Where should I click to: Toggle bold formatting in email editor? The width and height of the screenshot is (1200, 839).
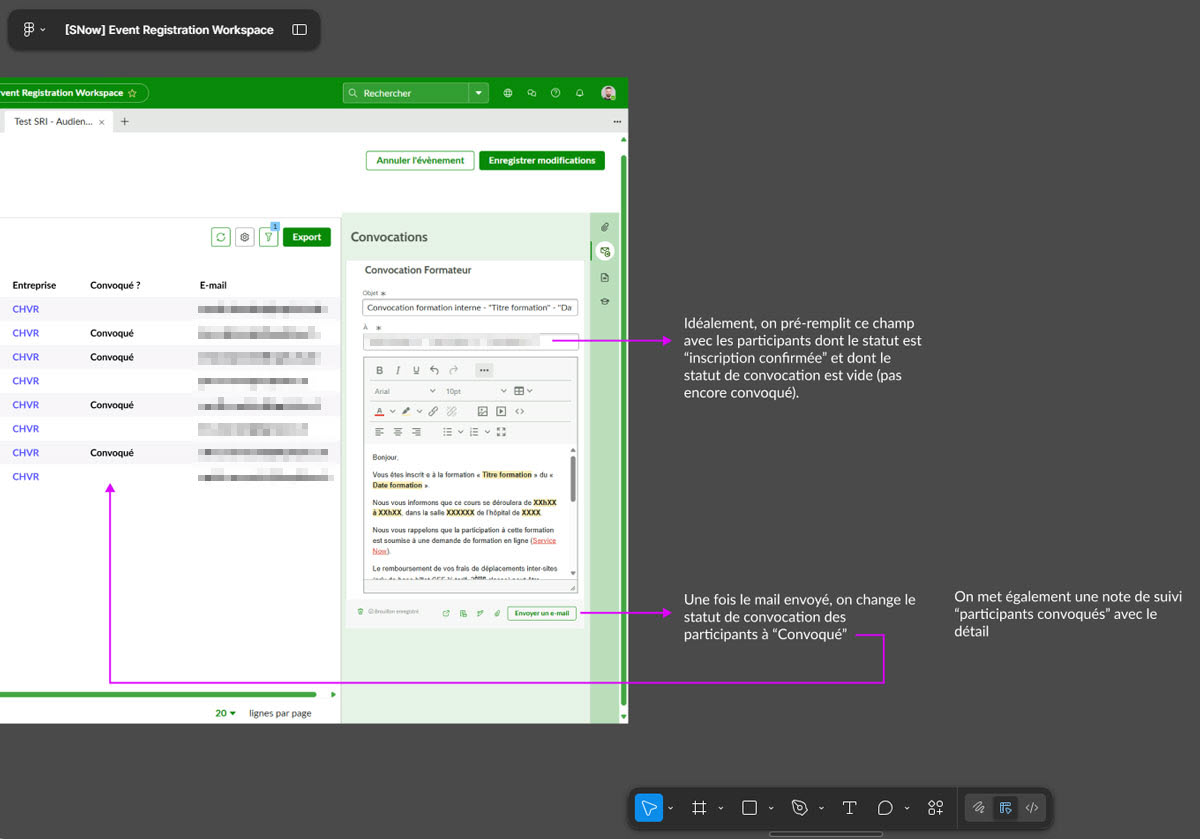tap(380, 370)
